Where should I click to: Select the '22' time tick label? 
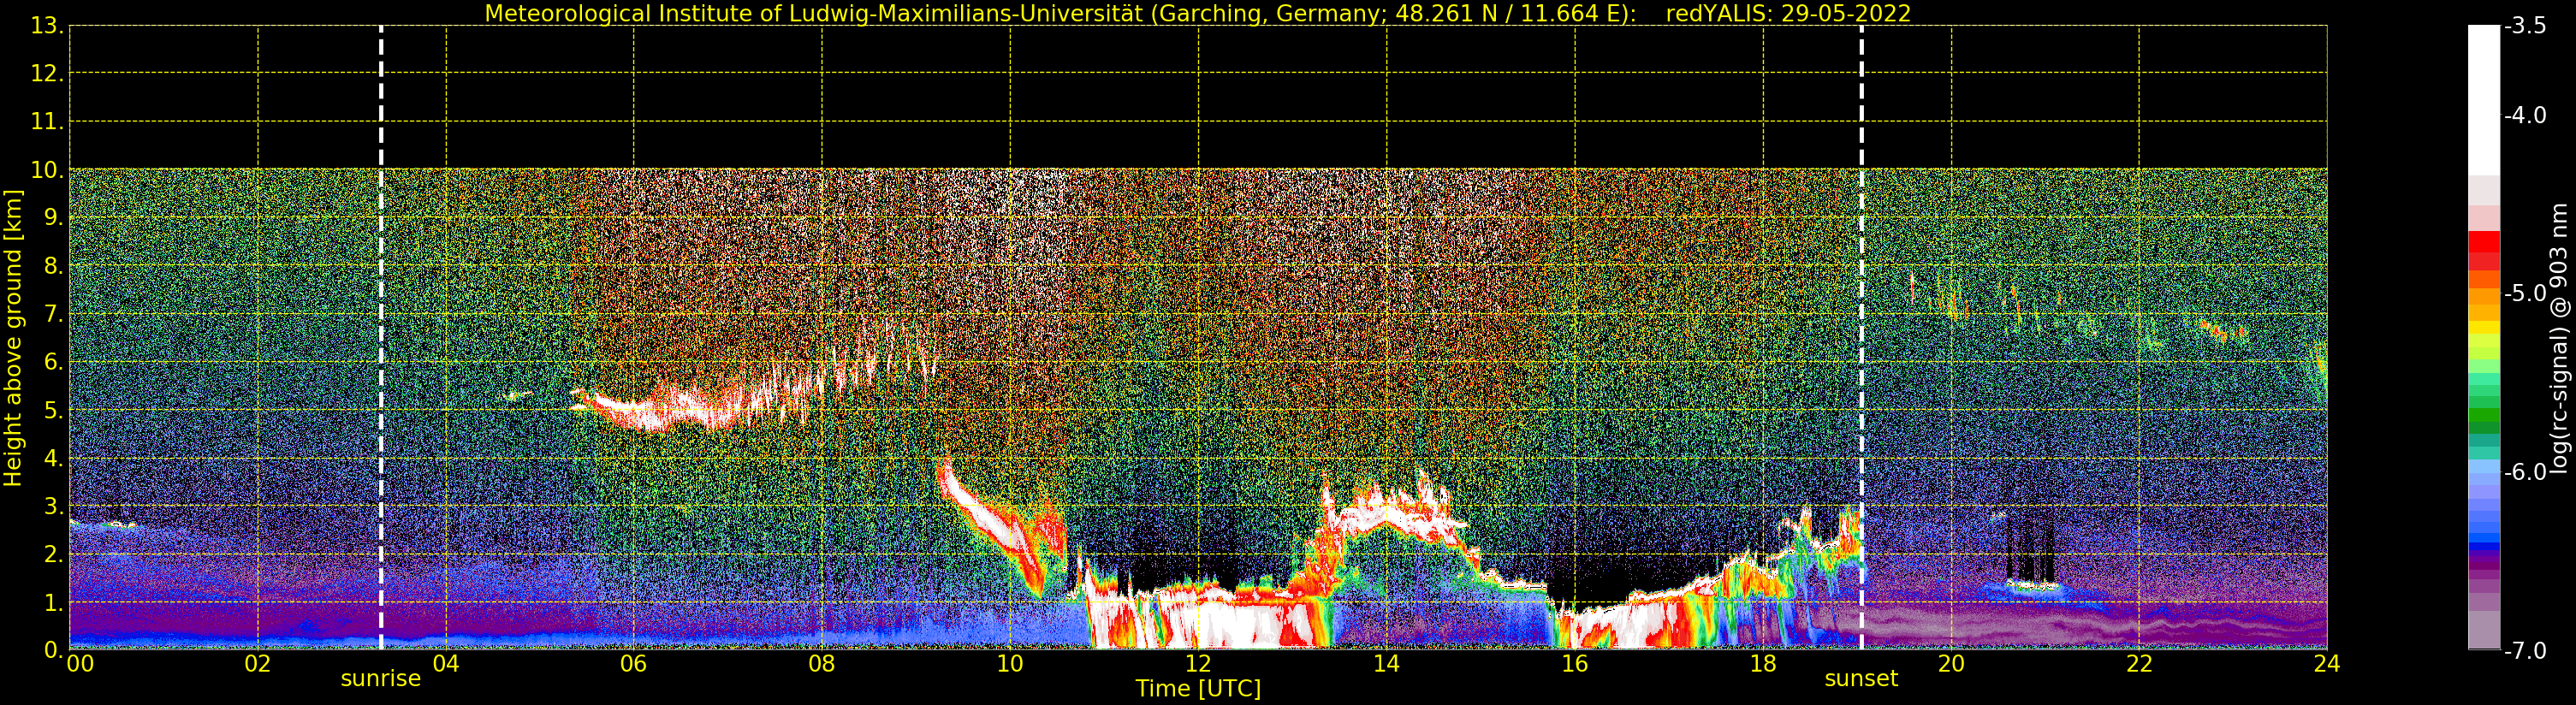[2139, 664]
